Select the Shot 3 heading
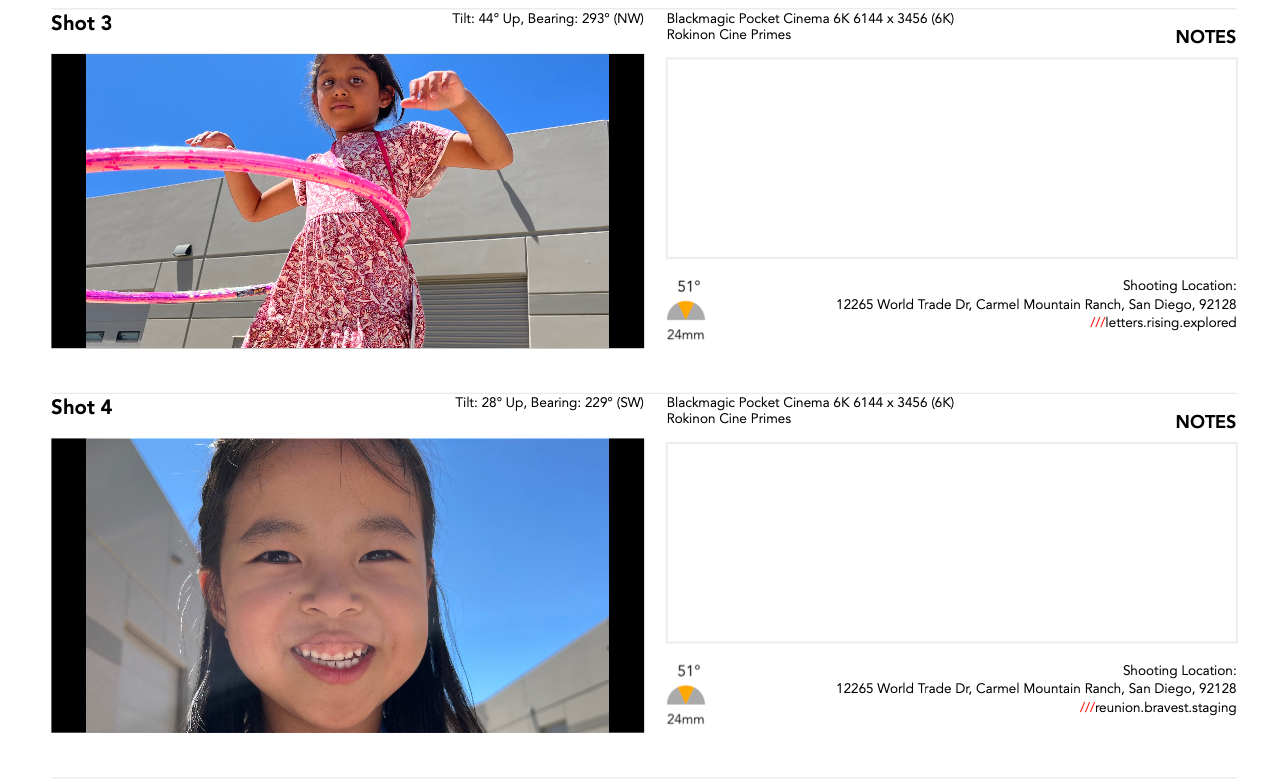This screenshot has height=784, width=1278. point(82,23)
